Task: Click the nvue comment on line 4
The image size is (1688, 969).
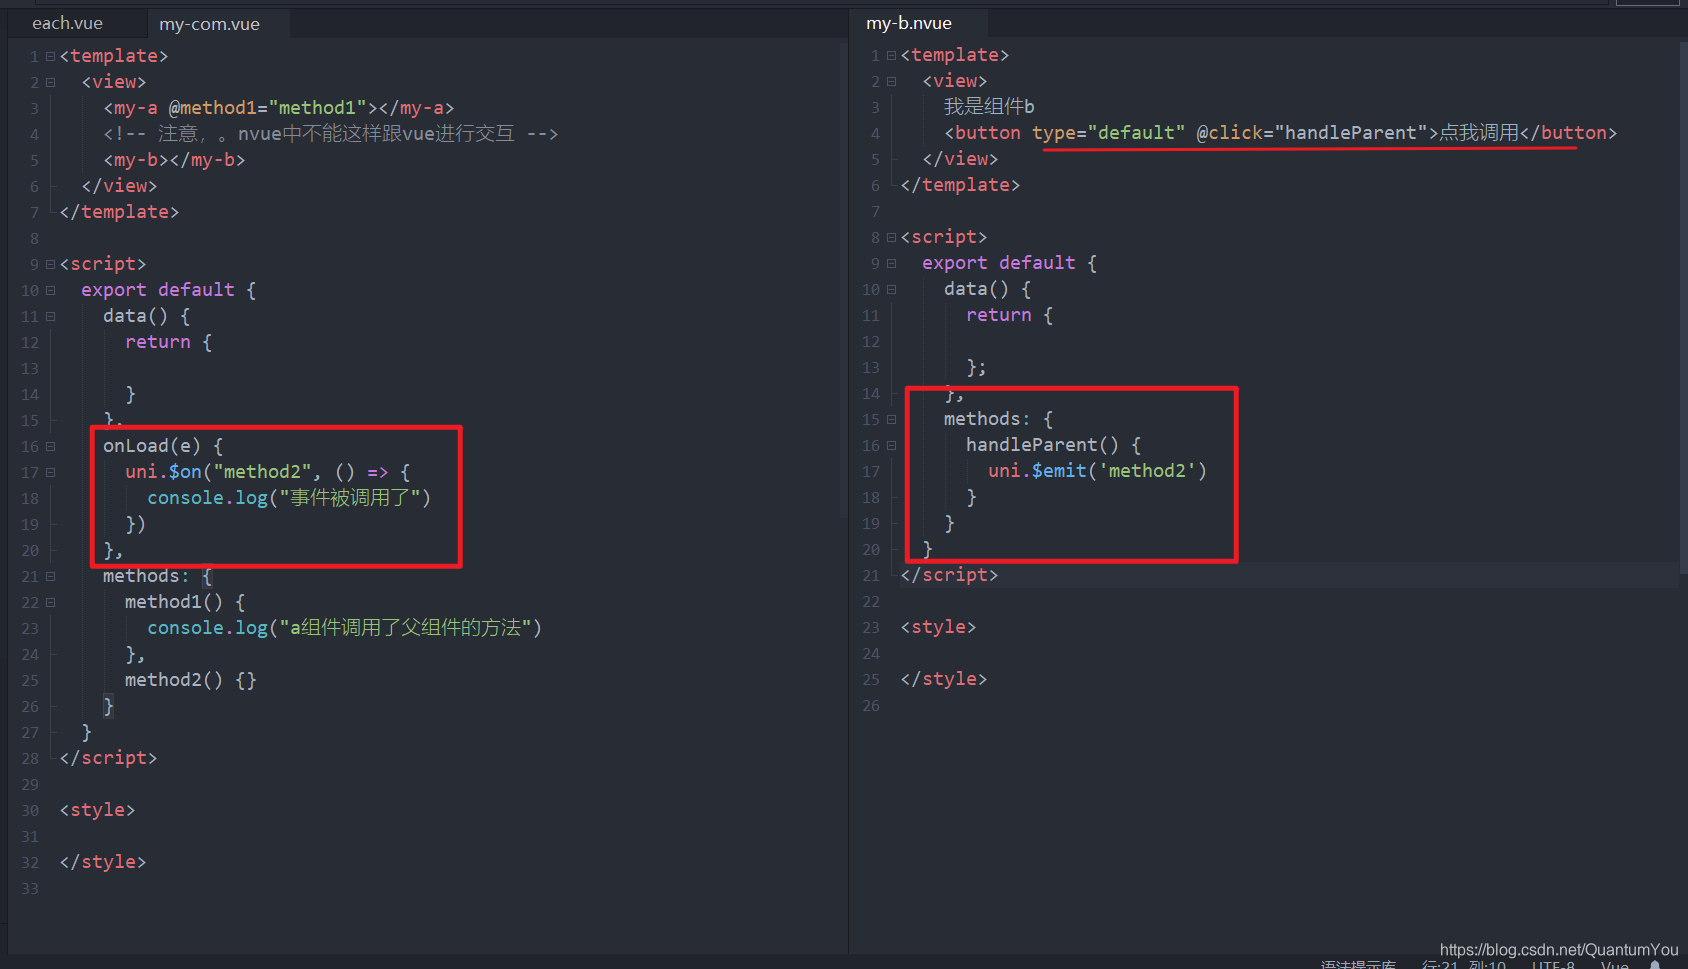Action: pos(330,134)
